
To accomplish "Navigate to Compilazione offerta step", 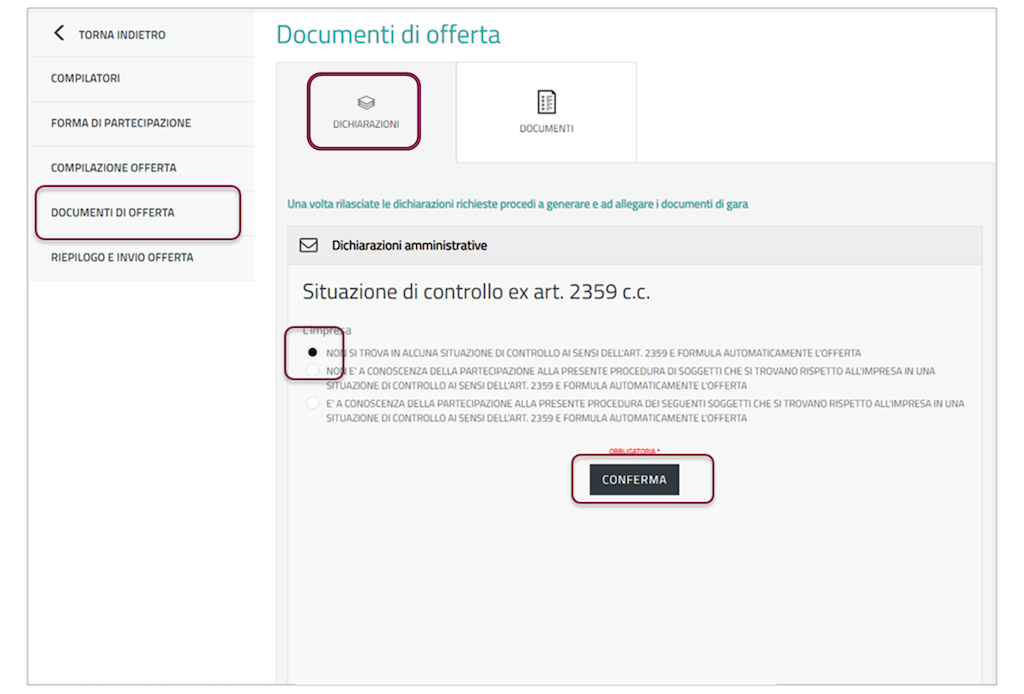I will point(113,168).
